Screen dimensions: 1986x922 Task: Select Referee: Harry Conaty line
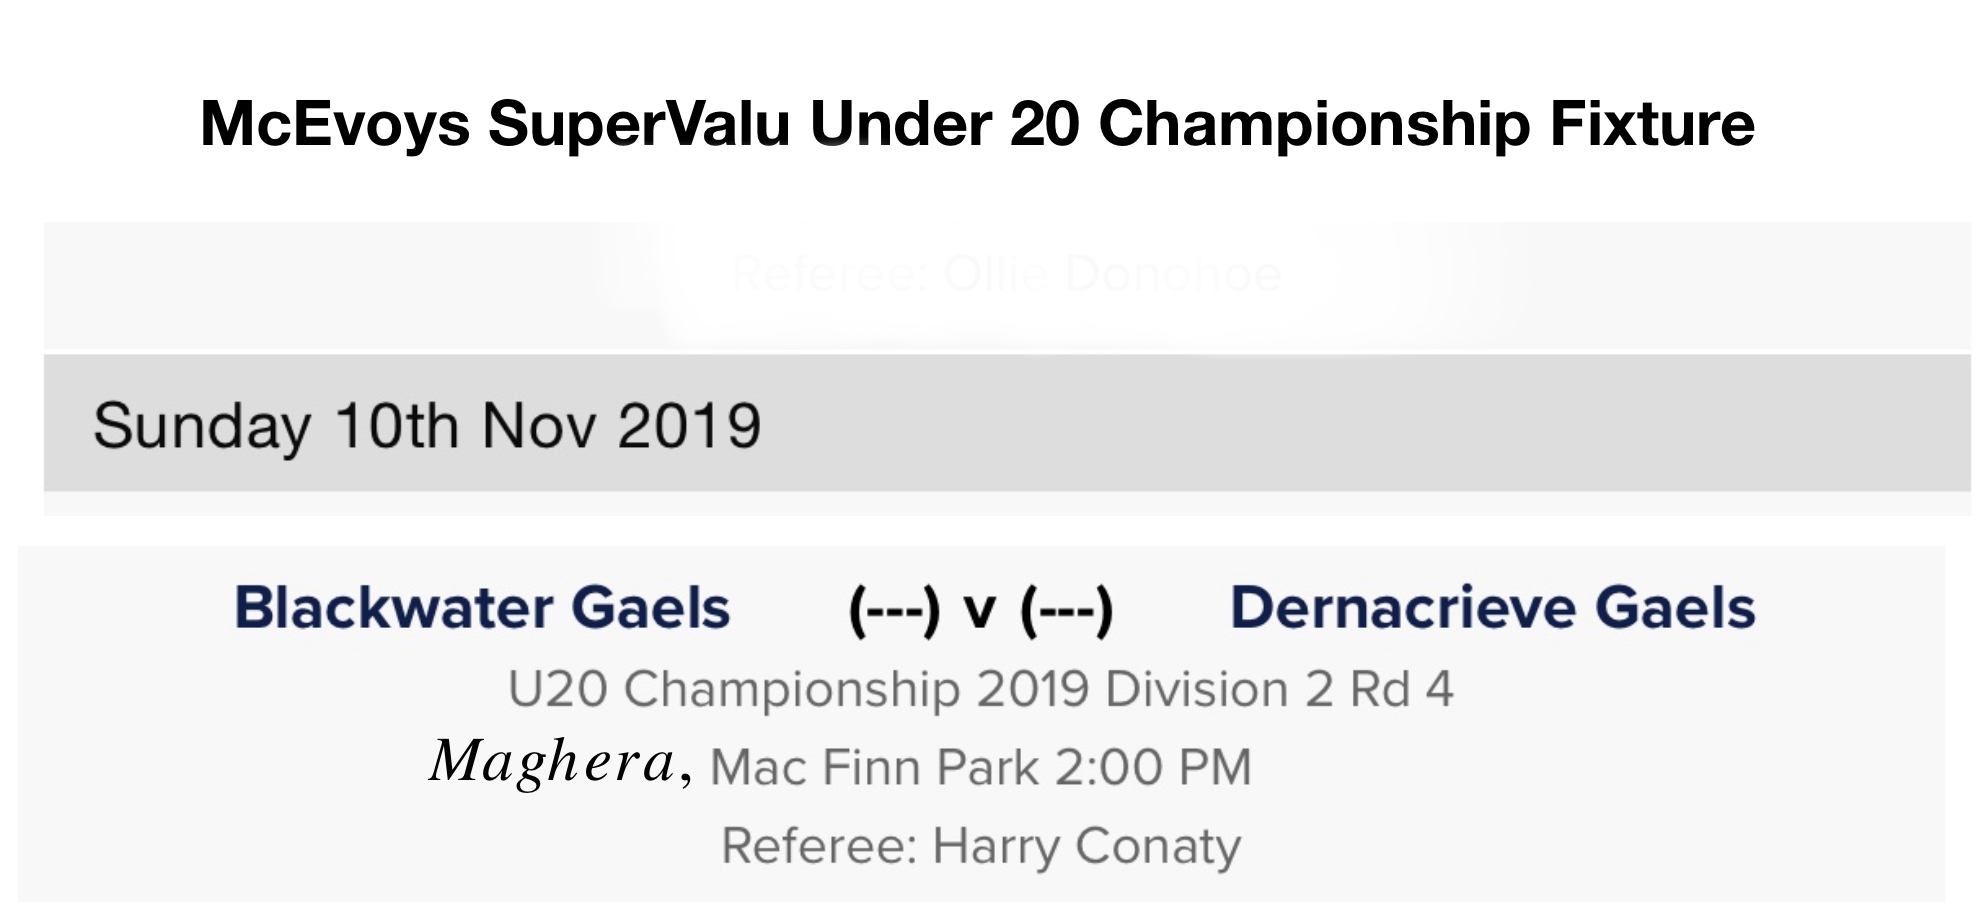pyautogui.click(x=981, y=846)
